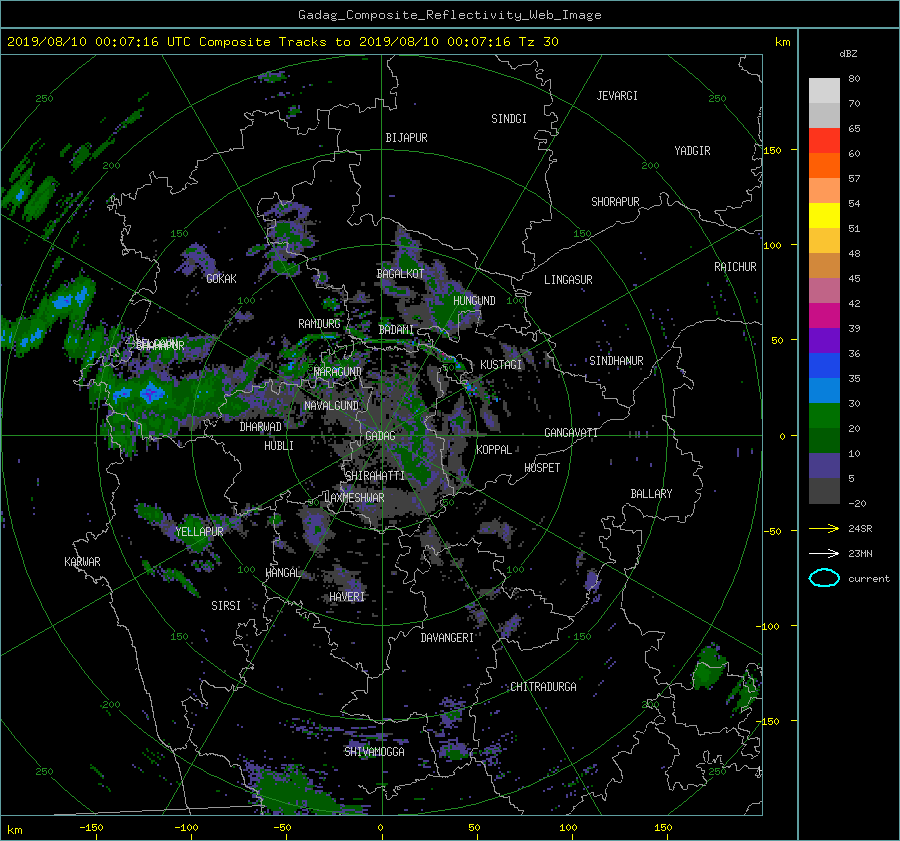
Task: Click the BAGALKOT city label
Action: [400, 274]
